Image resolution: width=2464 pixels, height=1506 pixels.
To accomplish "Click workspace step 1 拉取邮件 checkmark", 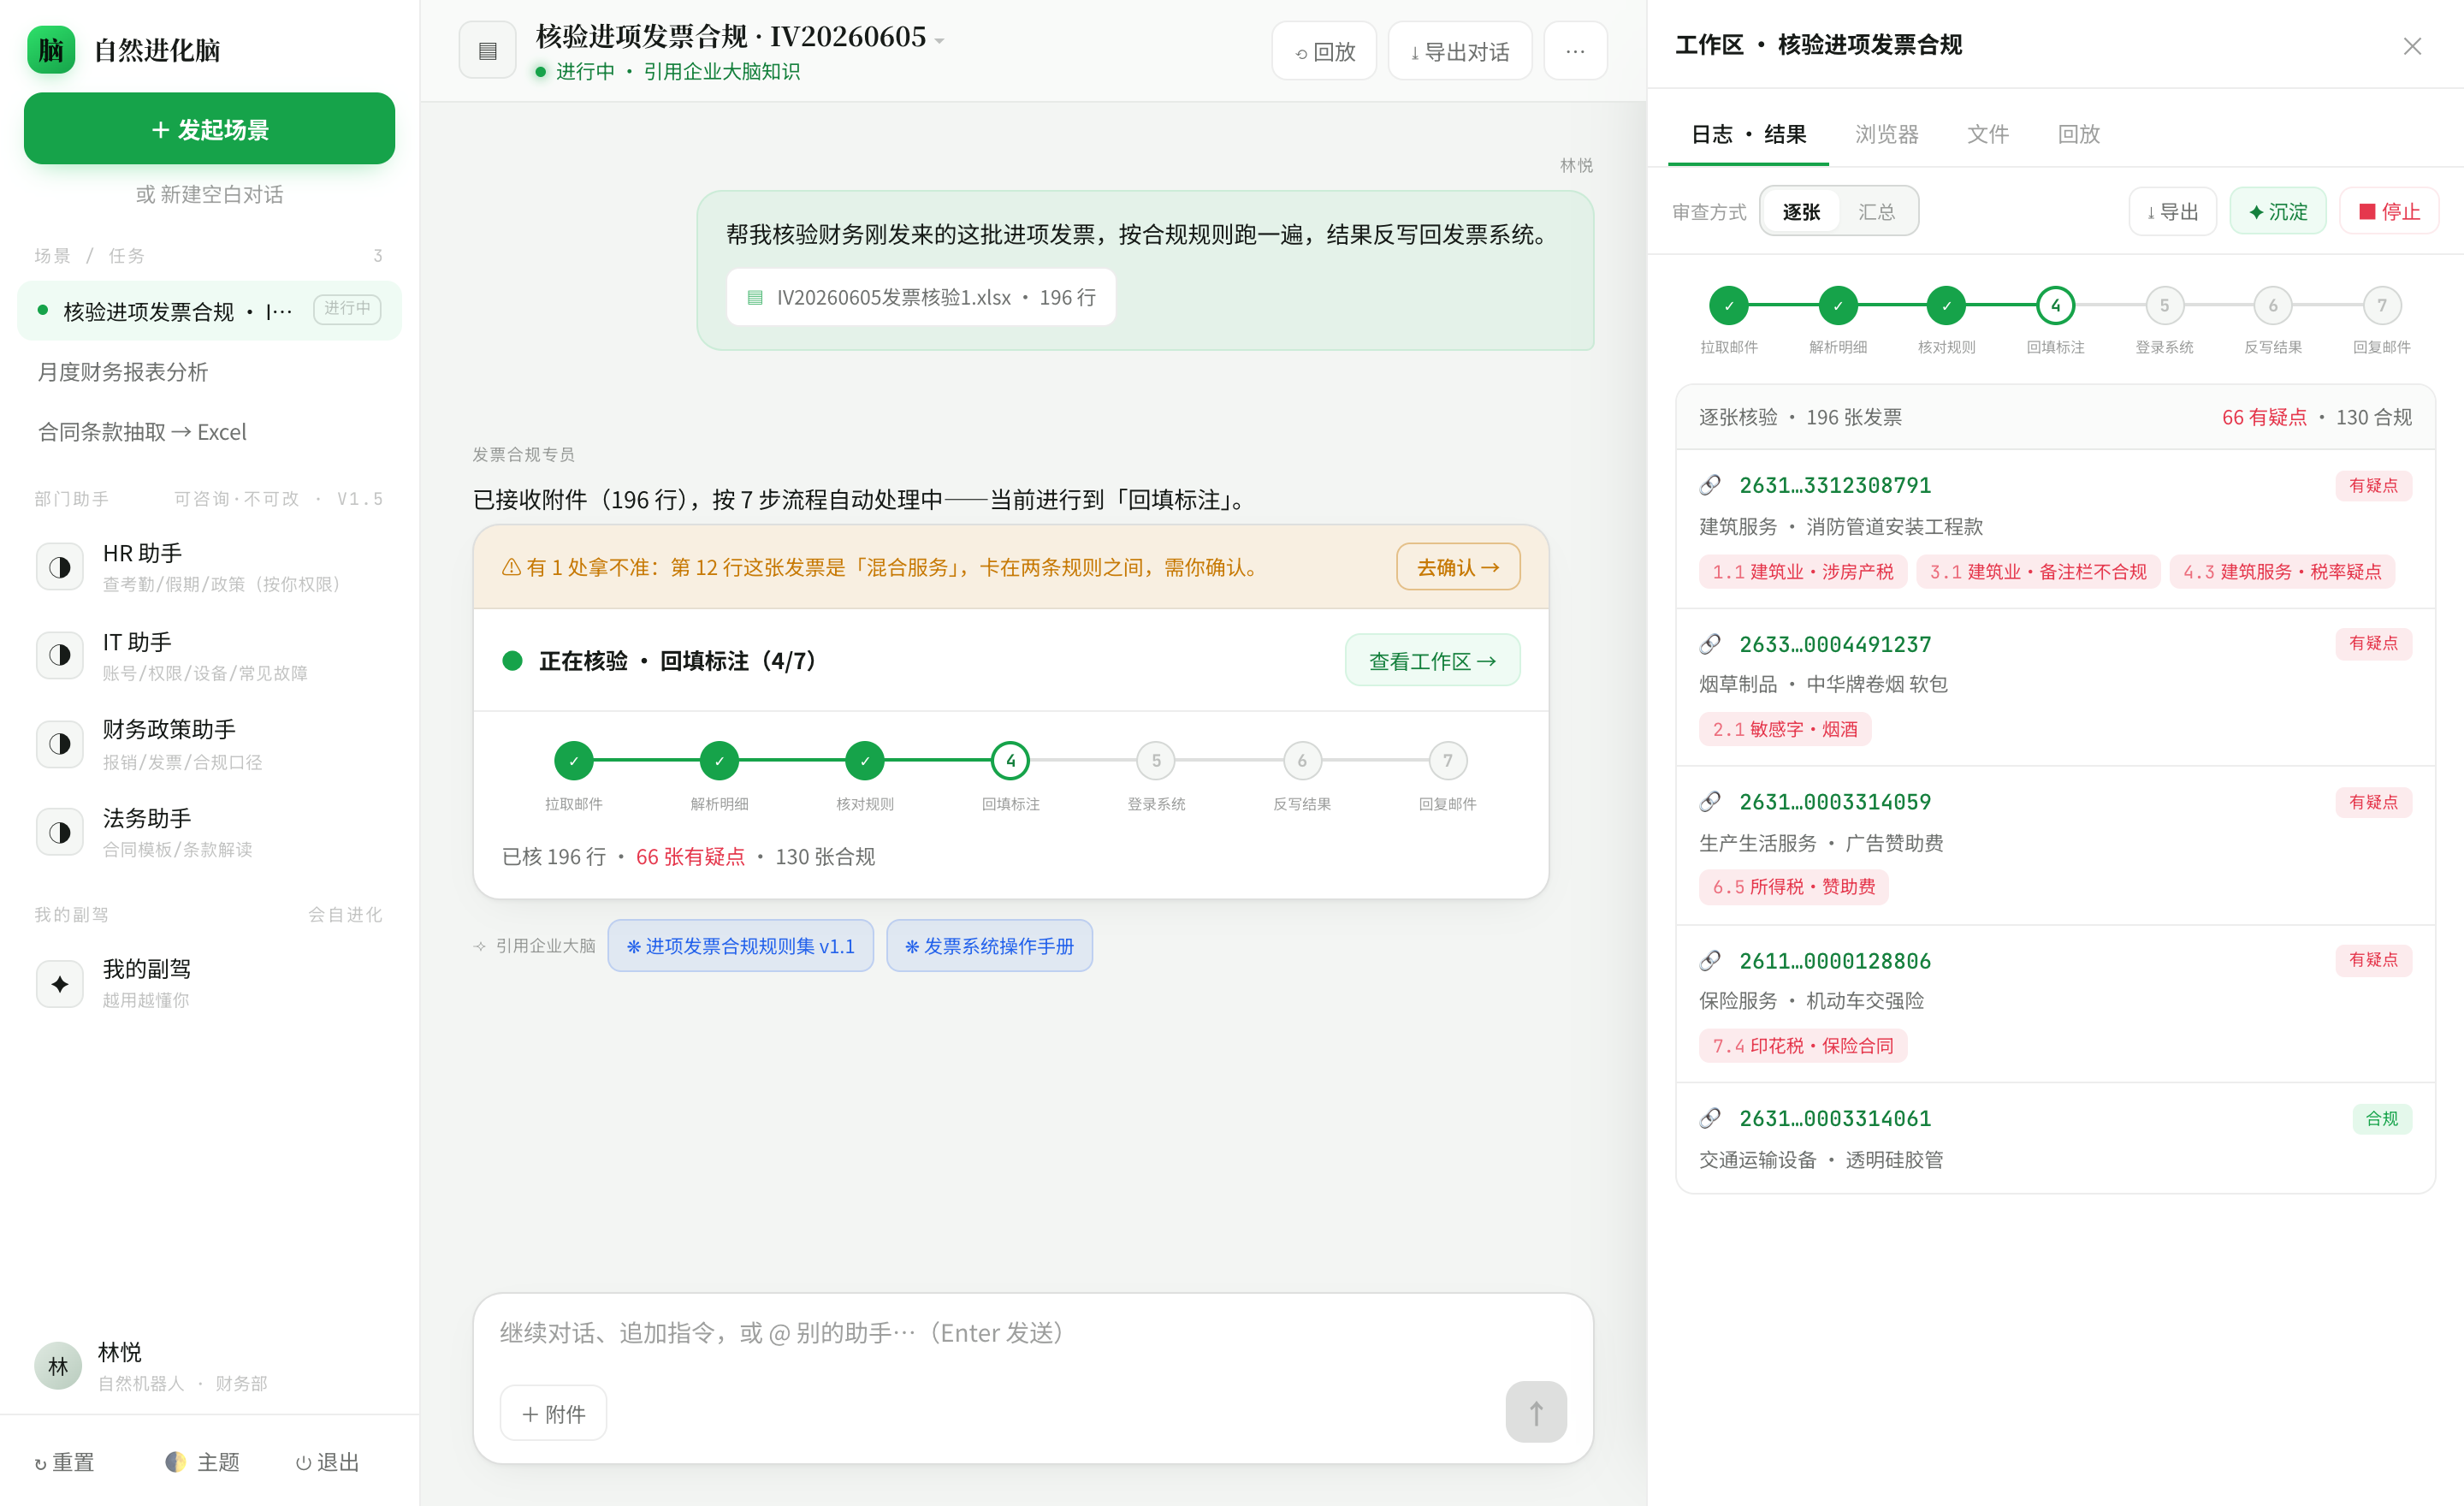I will point(1728,306).
